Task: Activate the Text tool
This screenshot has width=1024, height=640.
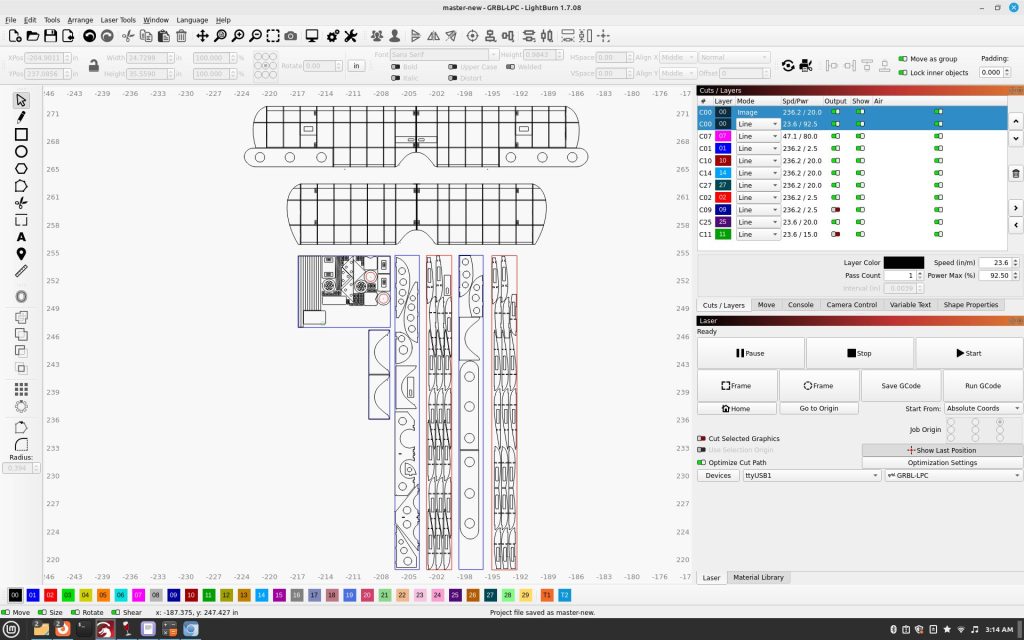Action: coord(21,237)
